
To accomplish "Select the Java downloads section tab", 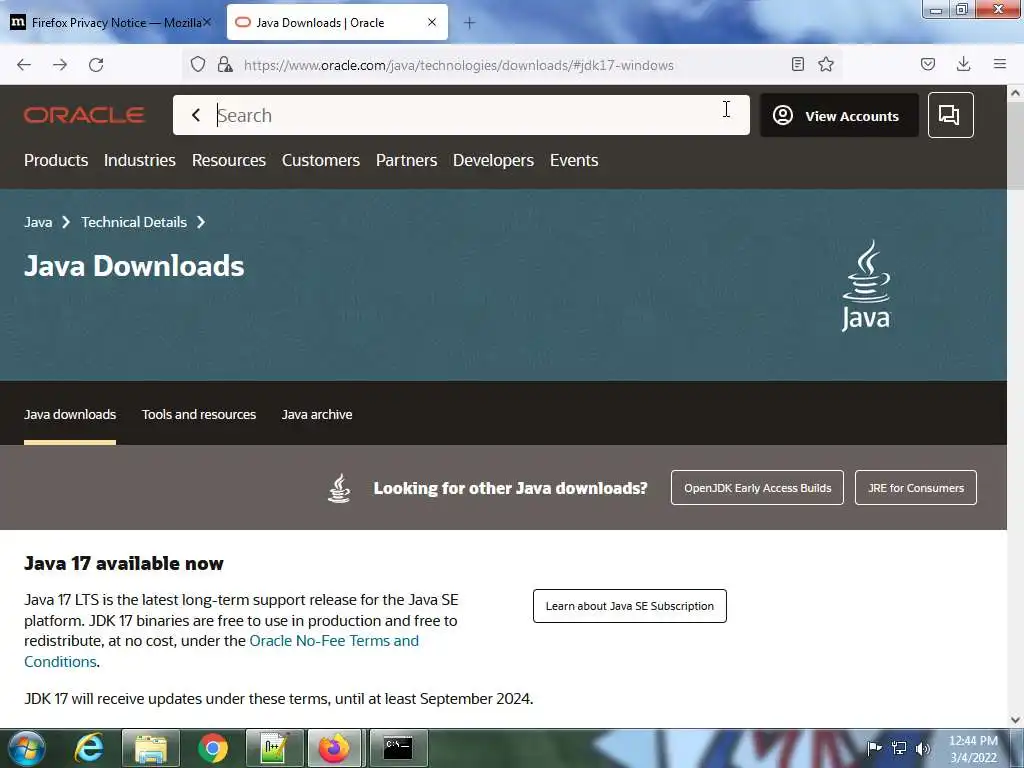I will [70, 414].
